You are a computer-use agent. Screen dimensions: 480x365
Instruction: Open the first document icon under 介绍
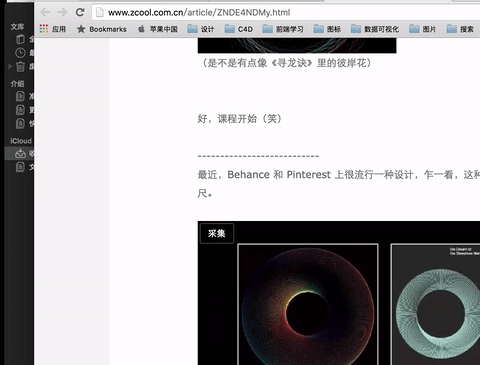tap(20, 96)
